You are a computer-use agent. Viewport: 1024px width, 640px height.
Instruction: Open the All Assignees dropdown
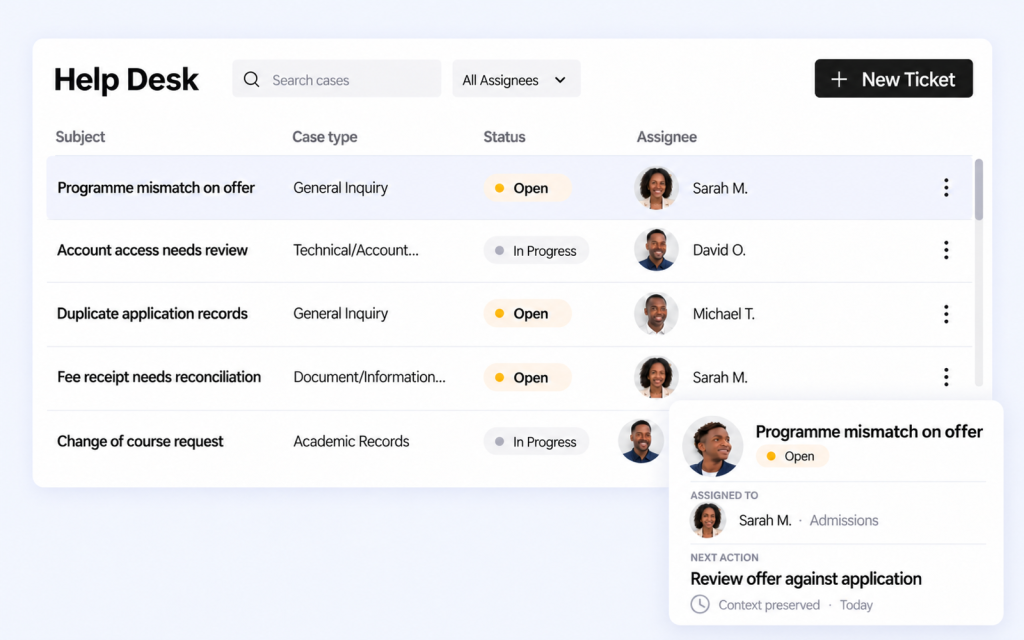coord(516,79)
